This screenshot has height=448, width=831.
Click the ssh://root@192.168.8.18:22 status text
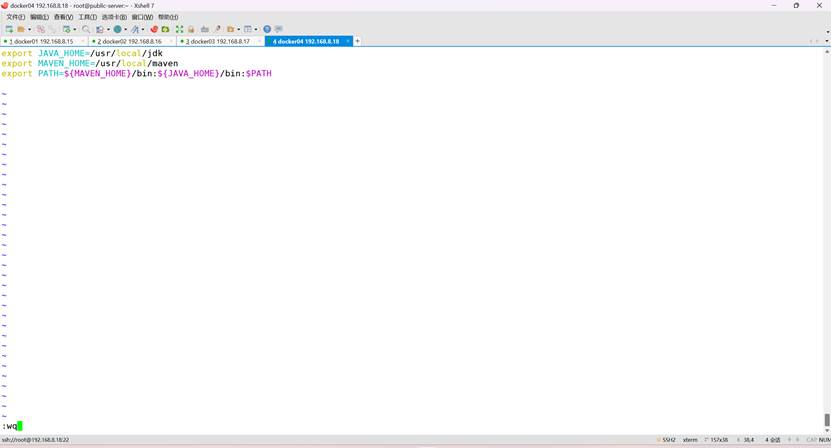[x=36, y=440]
